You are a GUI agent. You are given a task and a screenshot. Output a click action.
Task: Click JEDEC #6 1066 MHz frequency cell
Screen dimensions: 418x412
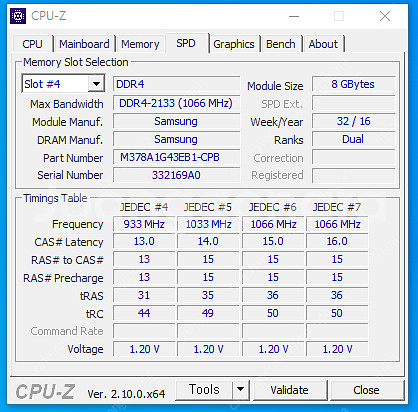[x=273, y=224]
